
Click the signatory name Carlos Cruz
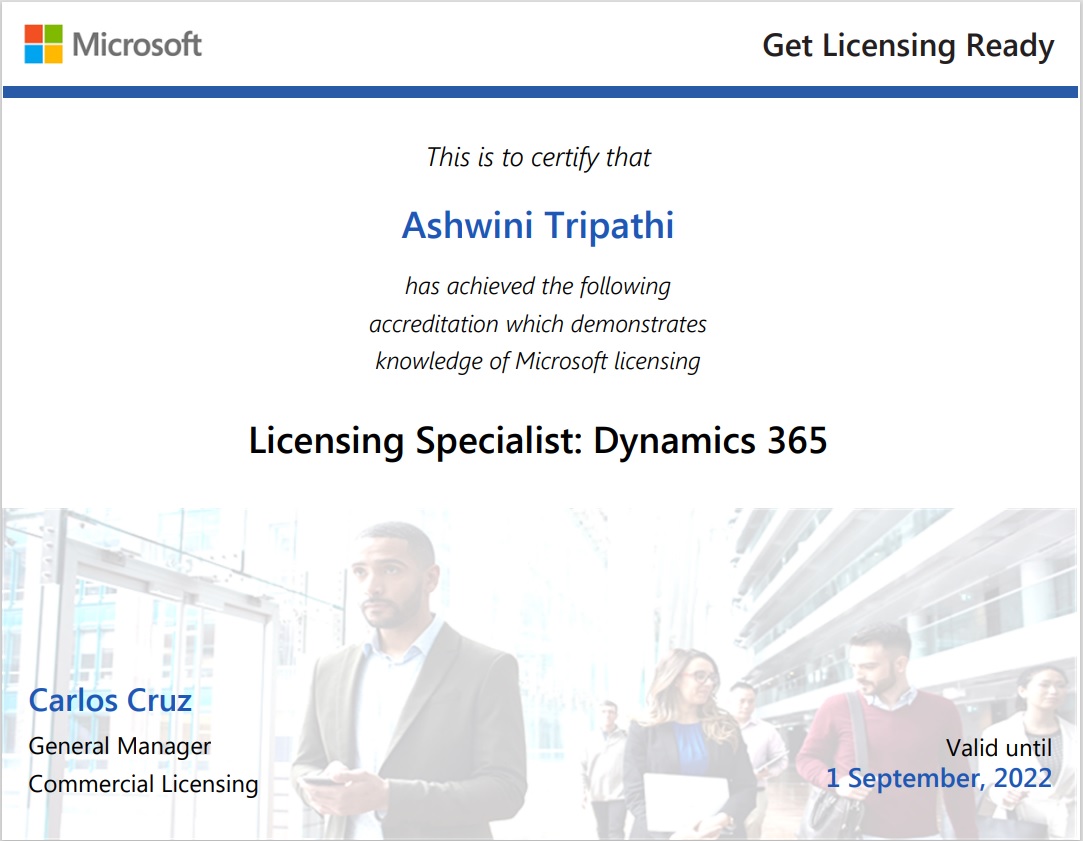[110, 700]
